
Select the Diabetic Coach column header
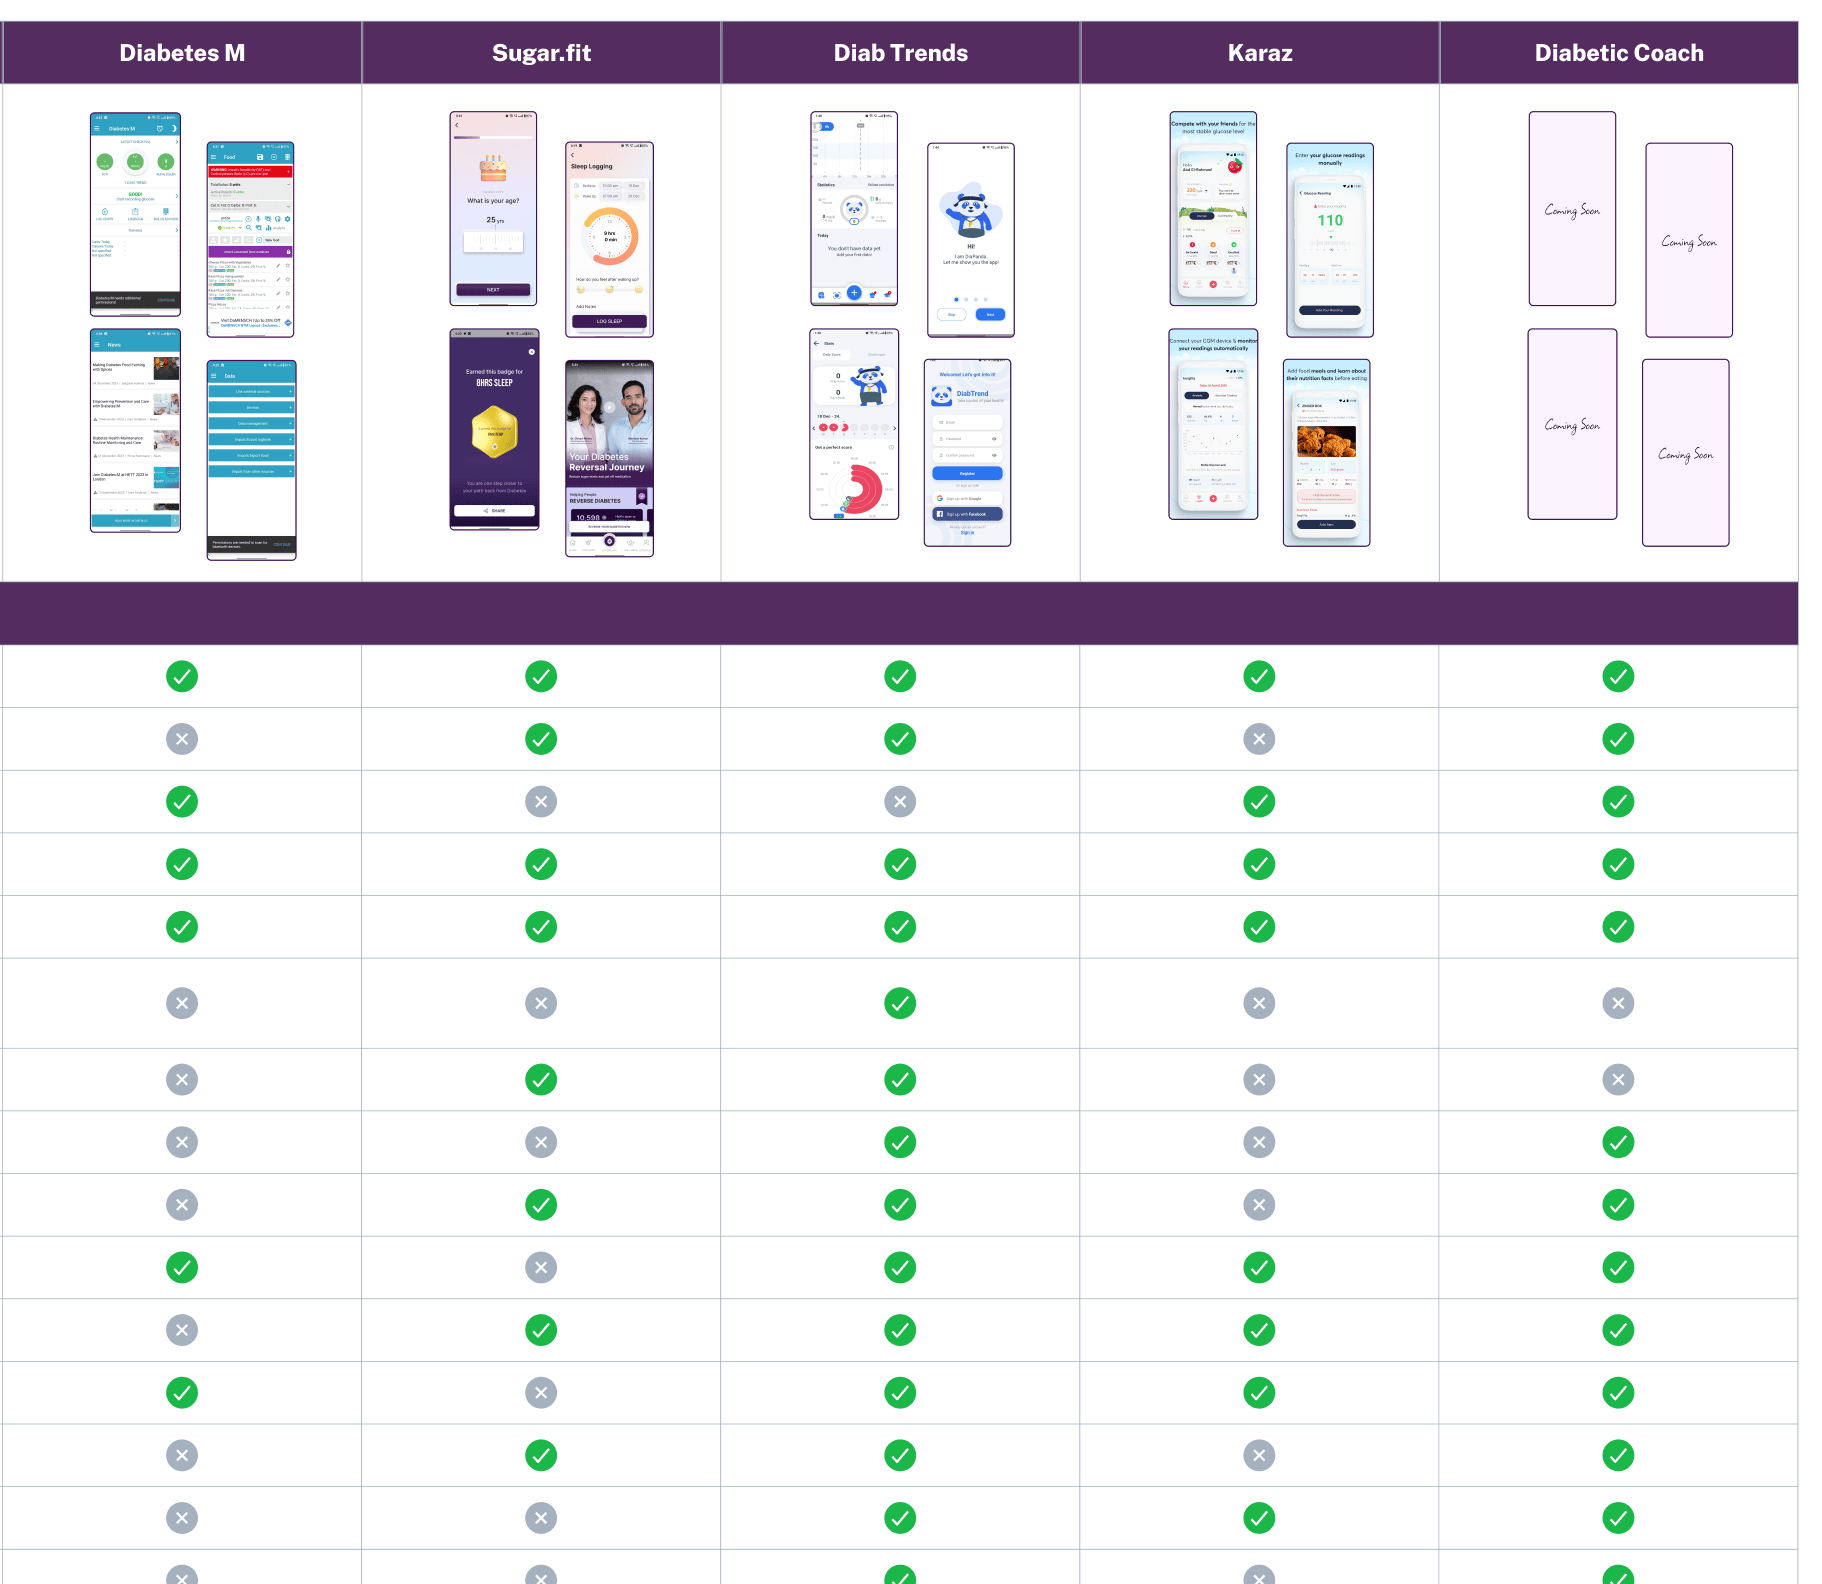tap(1619, 53)
